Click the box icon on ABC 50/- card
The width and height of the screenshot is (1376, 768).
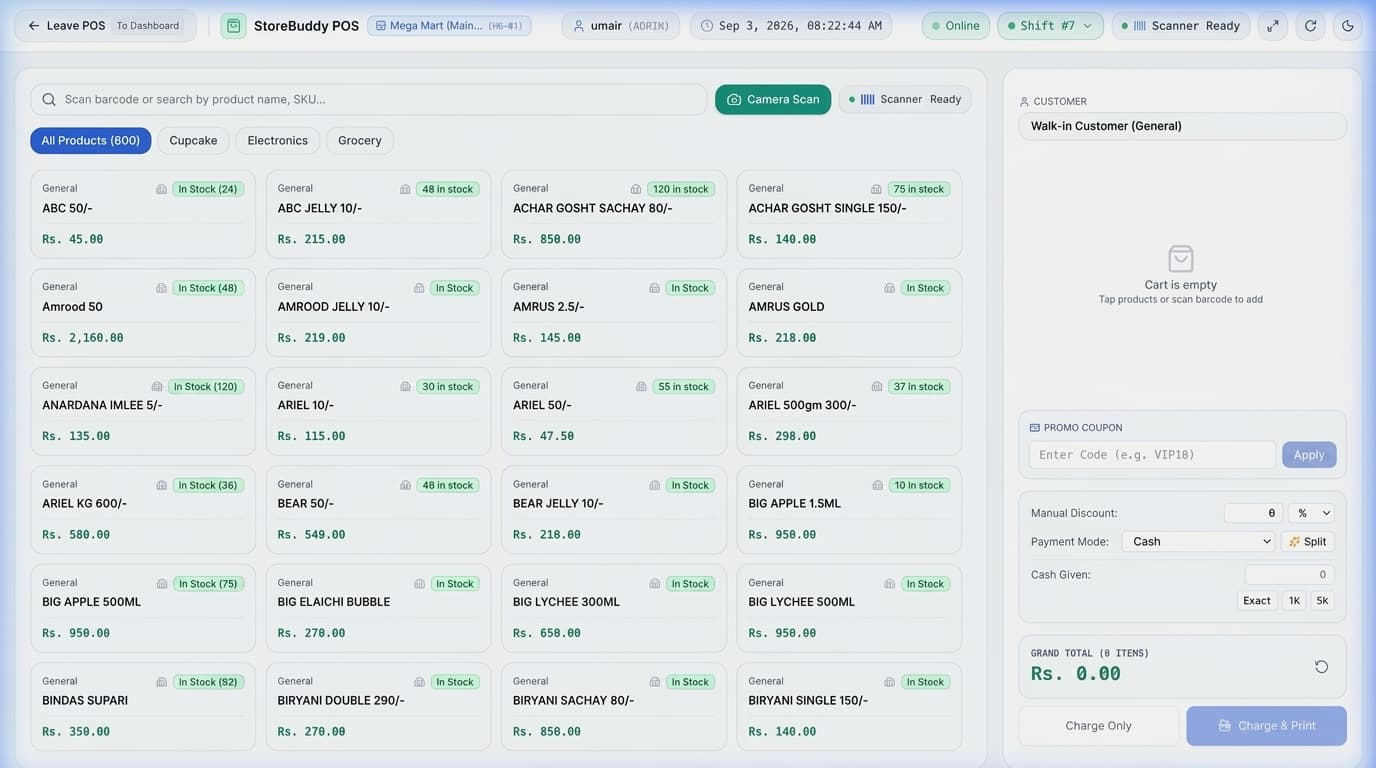(161, 189)
